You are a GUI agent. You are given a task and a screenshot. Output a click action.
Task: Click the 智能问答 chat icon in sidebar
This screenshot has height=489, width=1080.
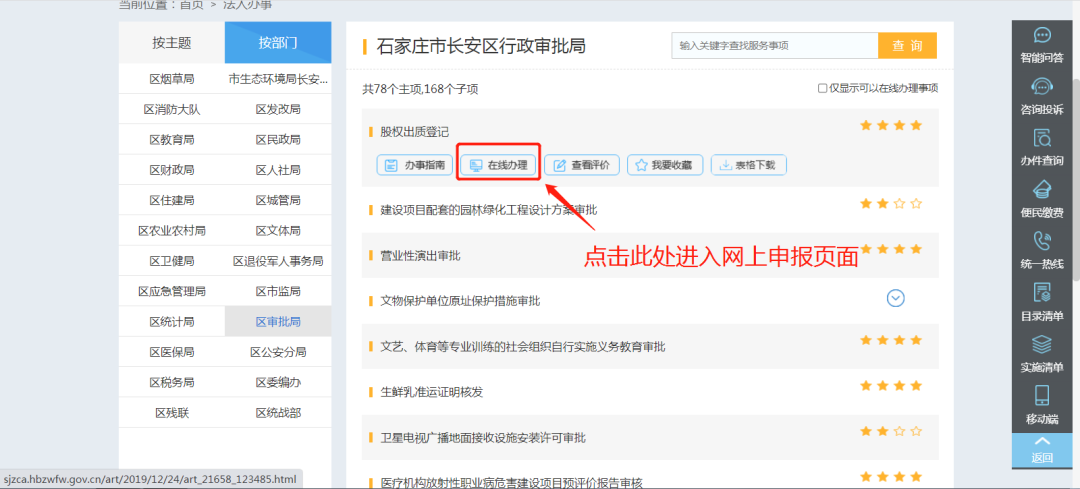(x=1042, y=37)
